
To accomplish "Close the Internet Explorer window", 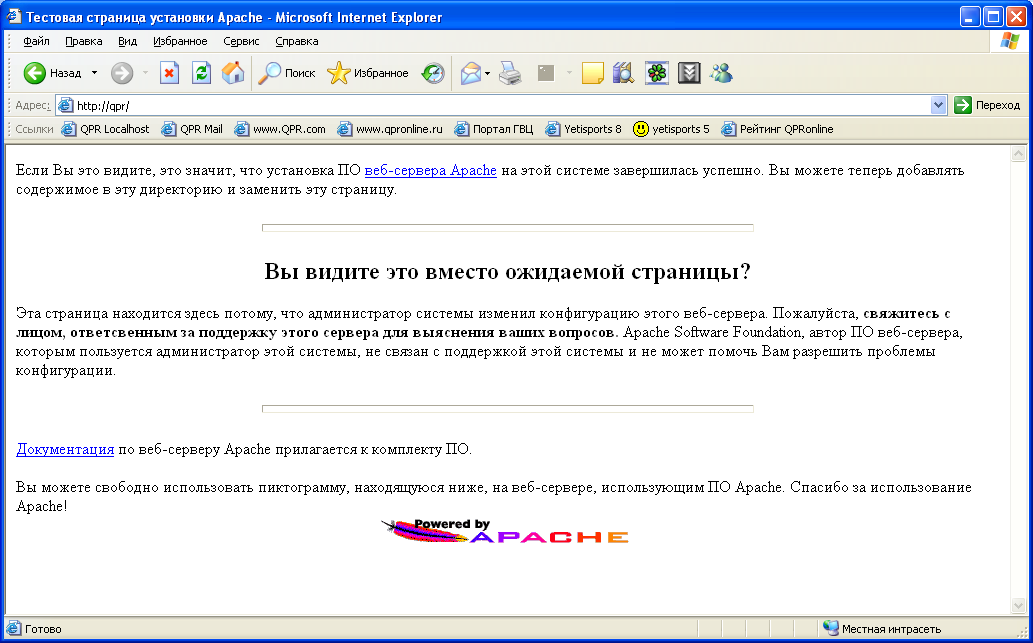I will coord(1016,16).
